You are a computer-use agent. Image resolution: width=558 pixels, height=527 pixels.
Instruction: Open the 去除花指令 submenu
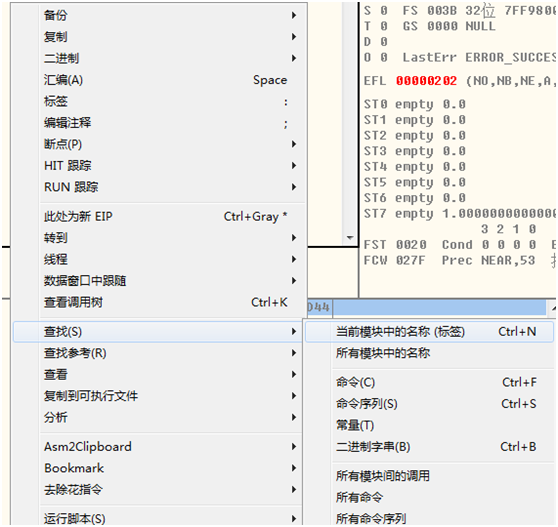[x=158, y=490]
